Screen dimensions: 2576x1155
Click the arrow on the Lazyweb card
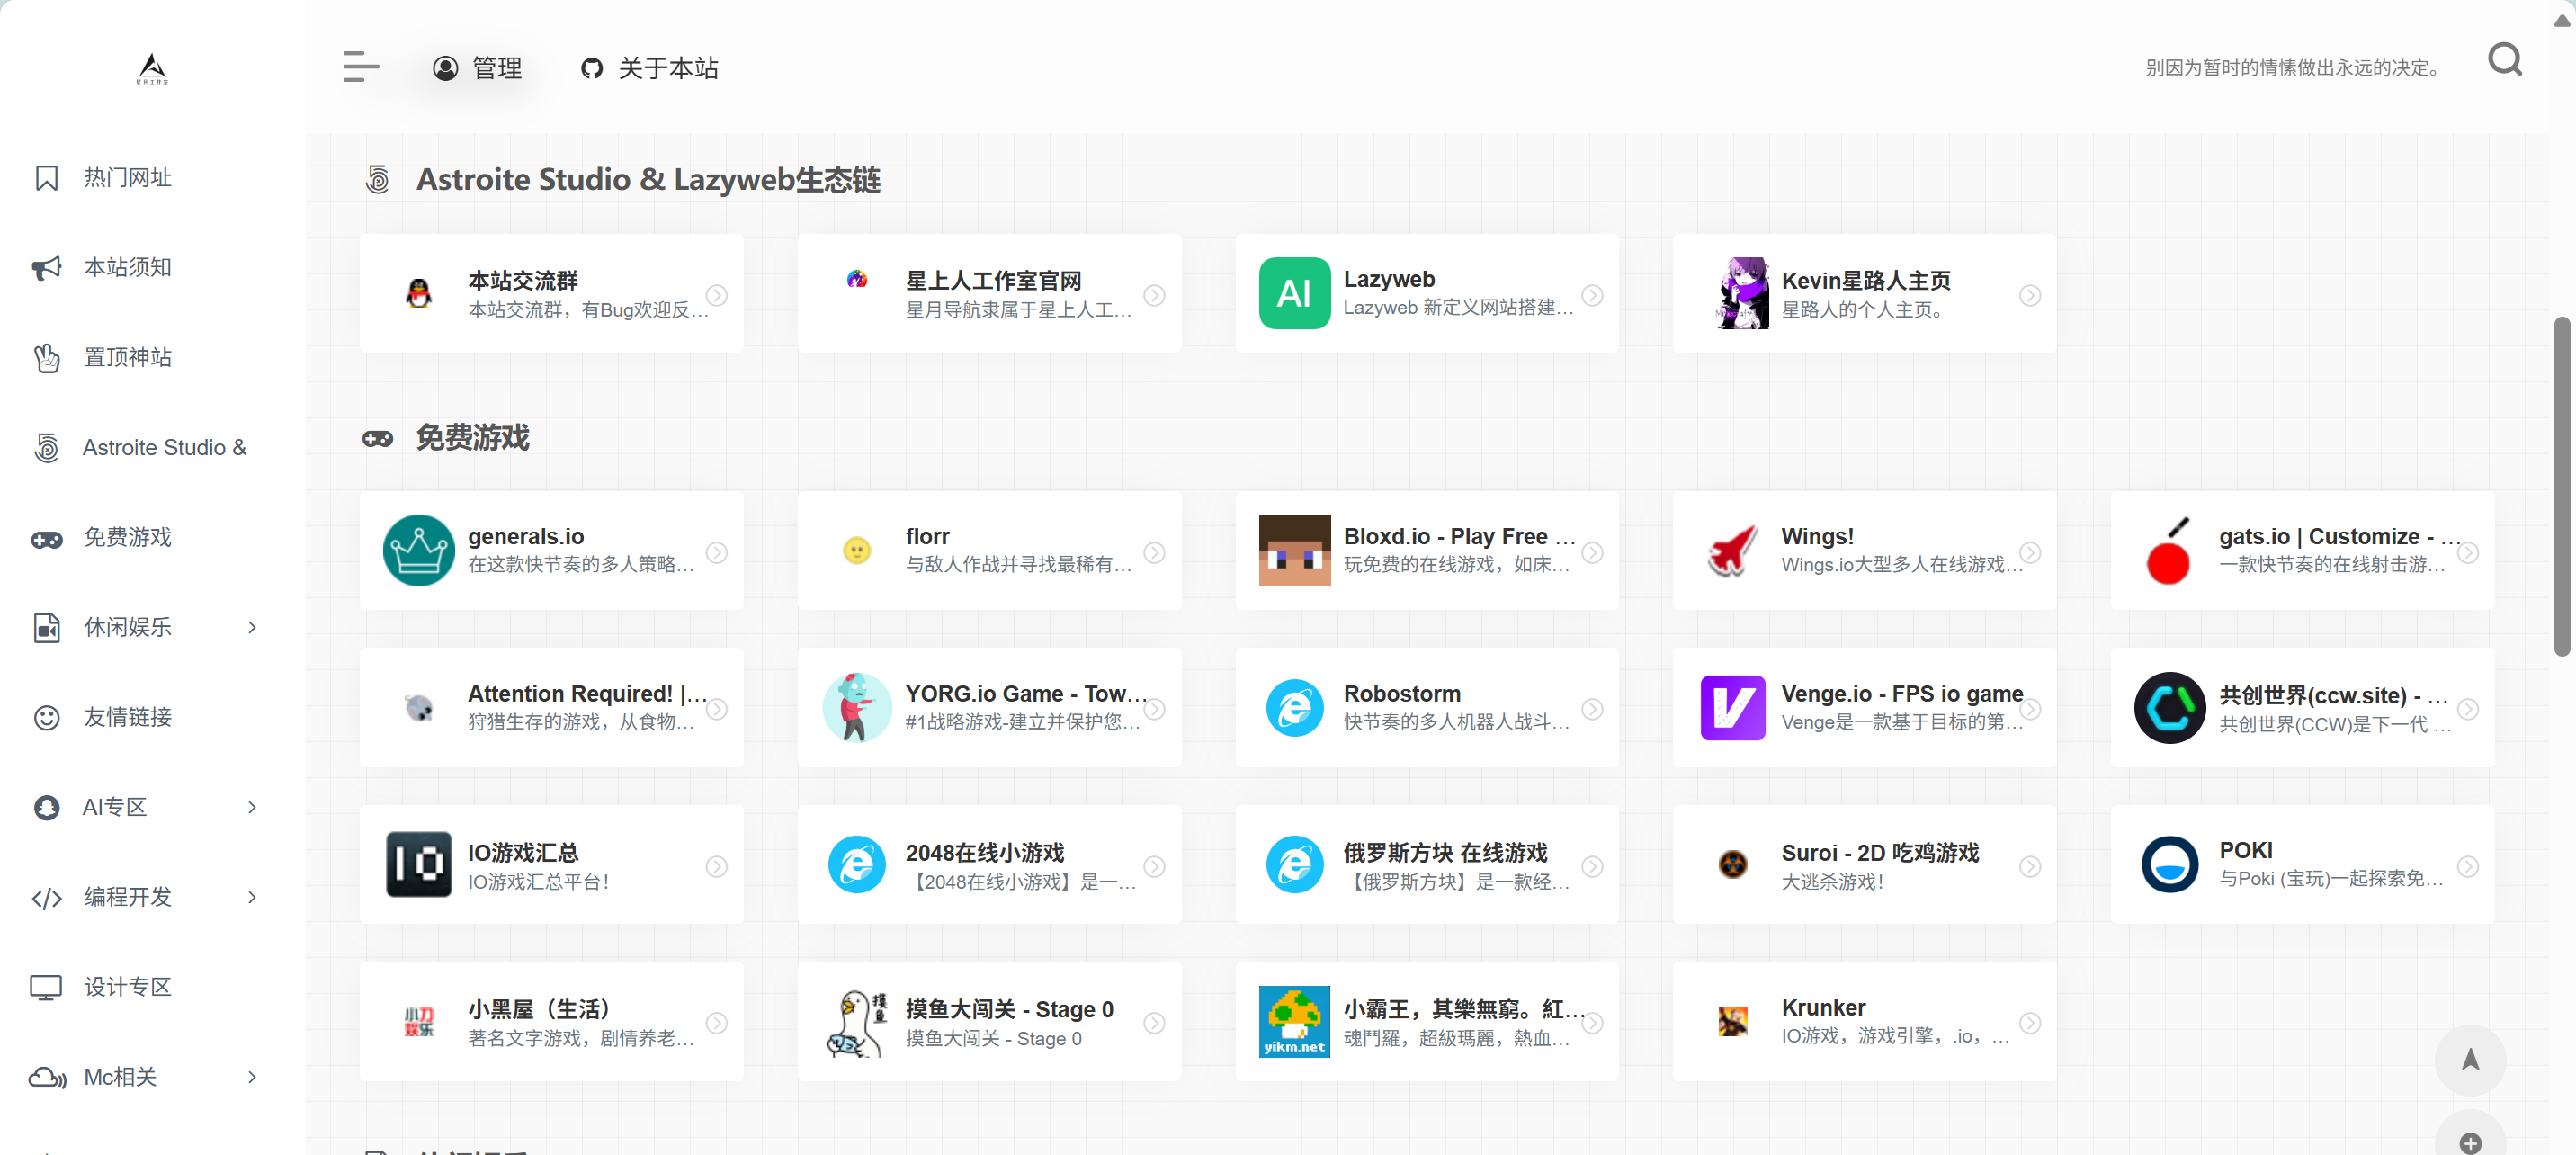point(1592,295)
